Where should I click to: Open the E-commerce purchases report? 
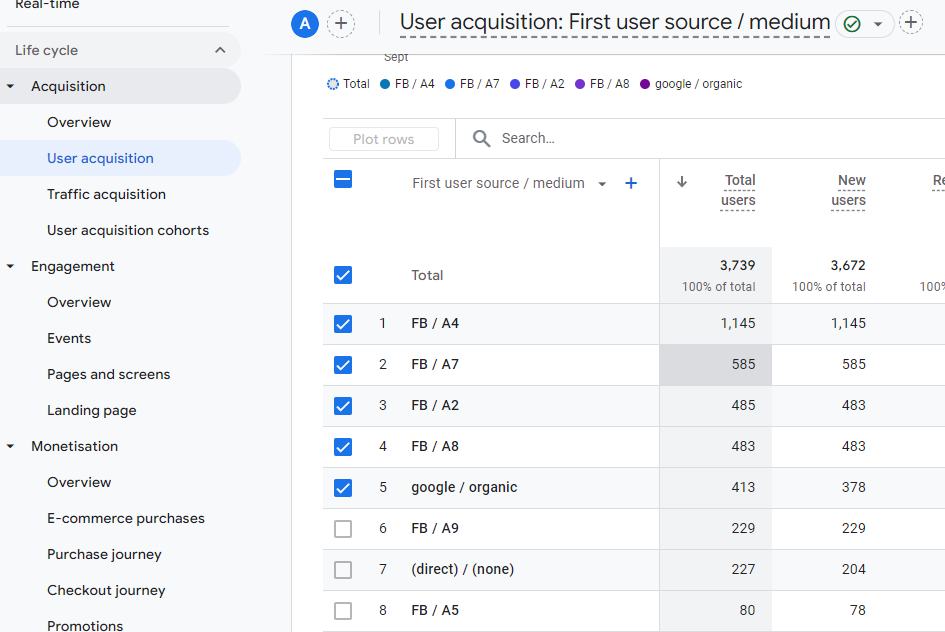125,518
